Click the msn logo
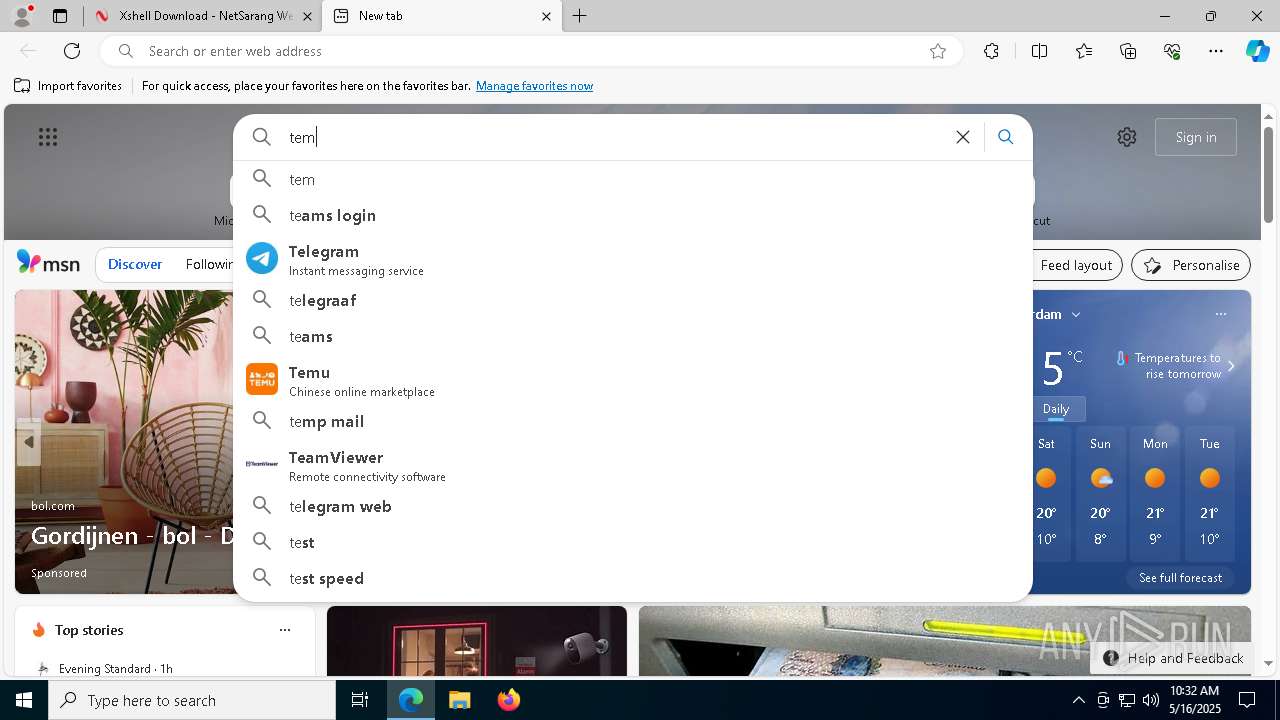This screenshot has width=1280, height=720. [x=48, y=263]
